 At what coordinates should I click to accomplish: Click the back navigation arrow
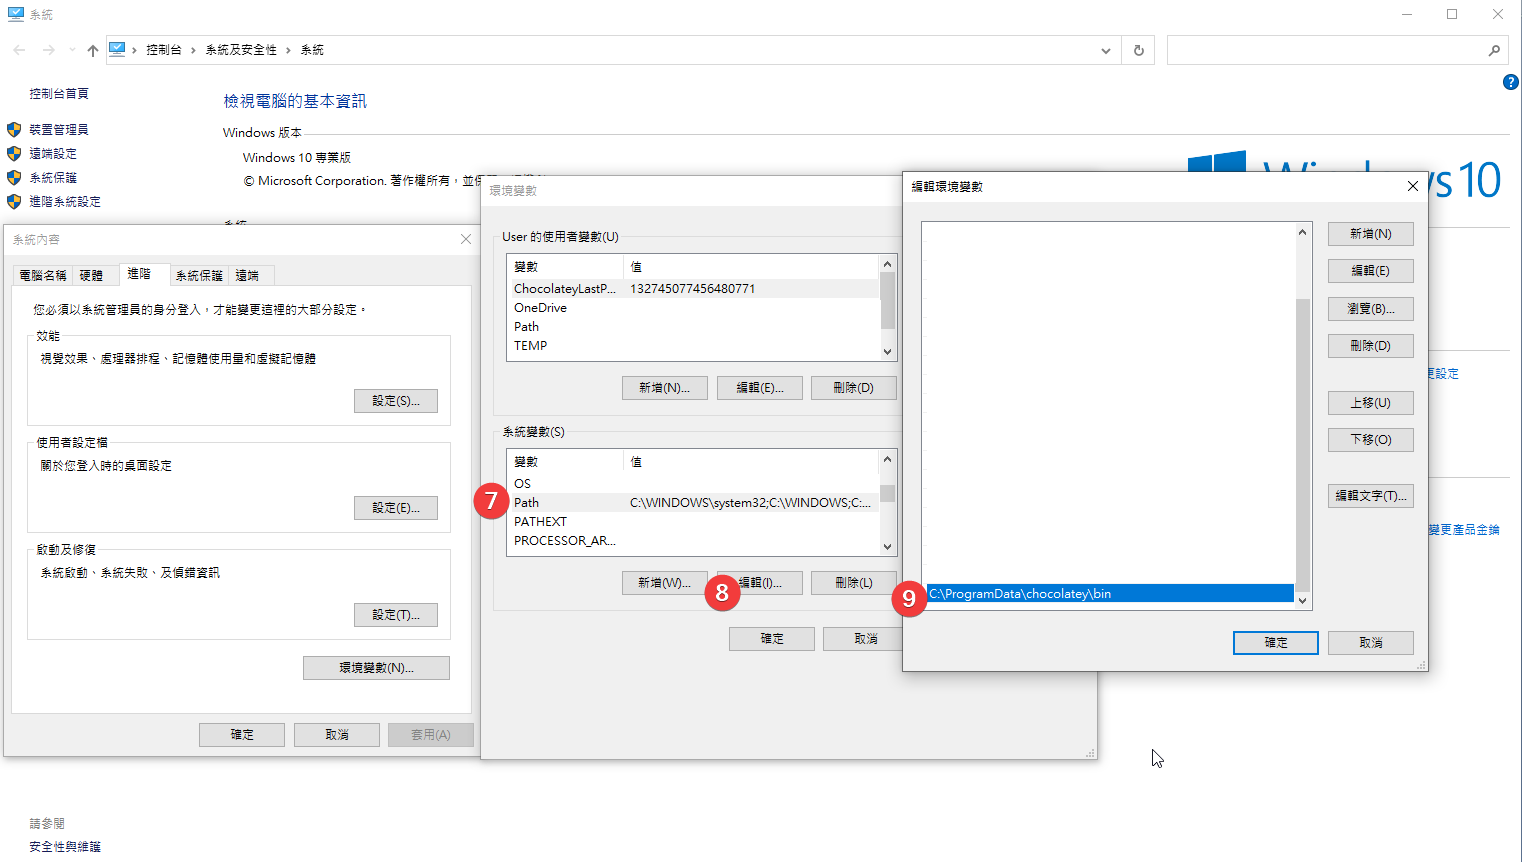pos(19,50)
